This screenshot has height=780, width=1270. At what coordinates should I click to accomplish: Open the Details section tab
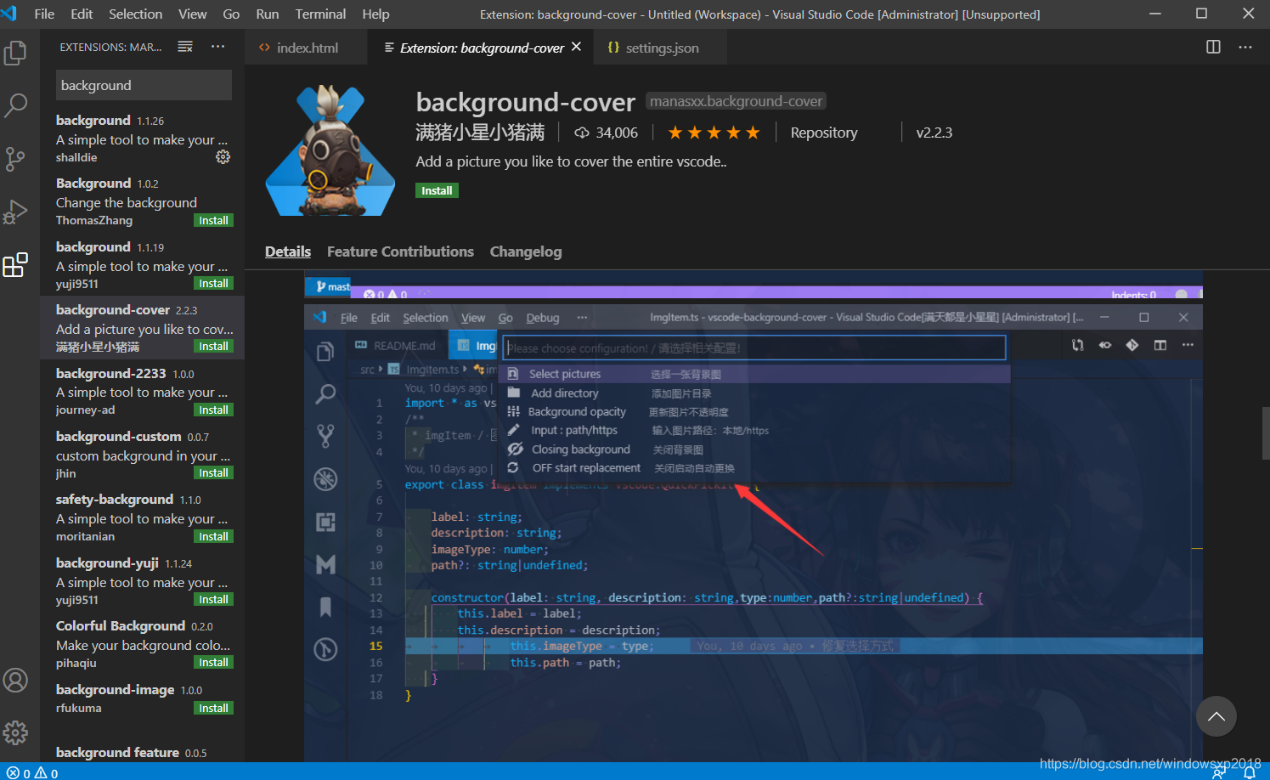point(288,252)
